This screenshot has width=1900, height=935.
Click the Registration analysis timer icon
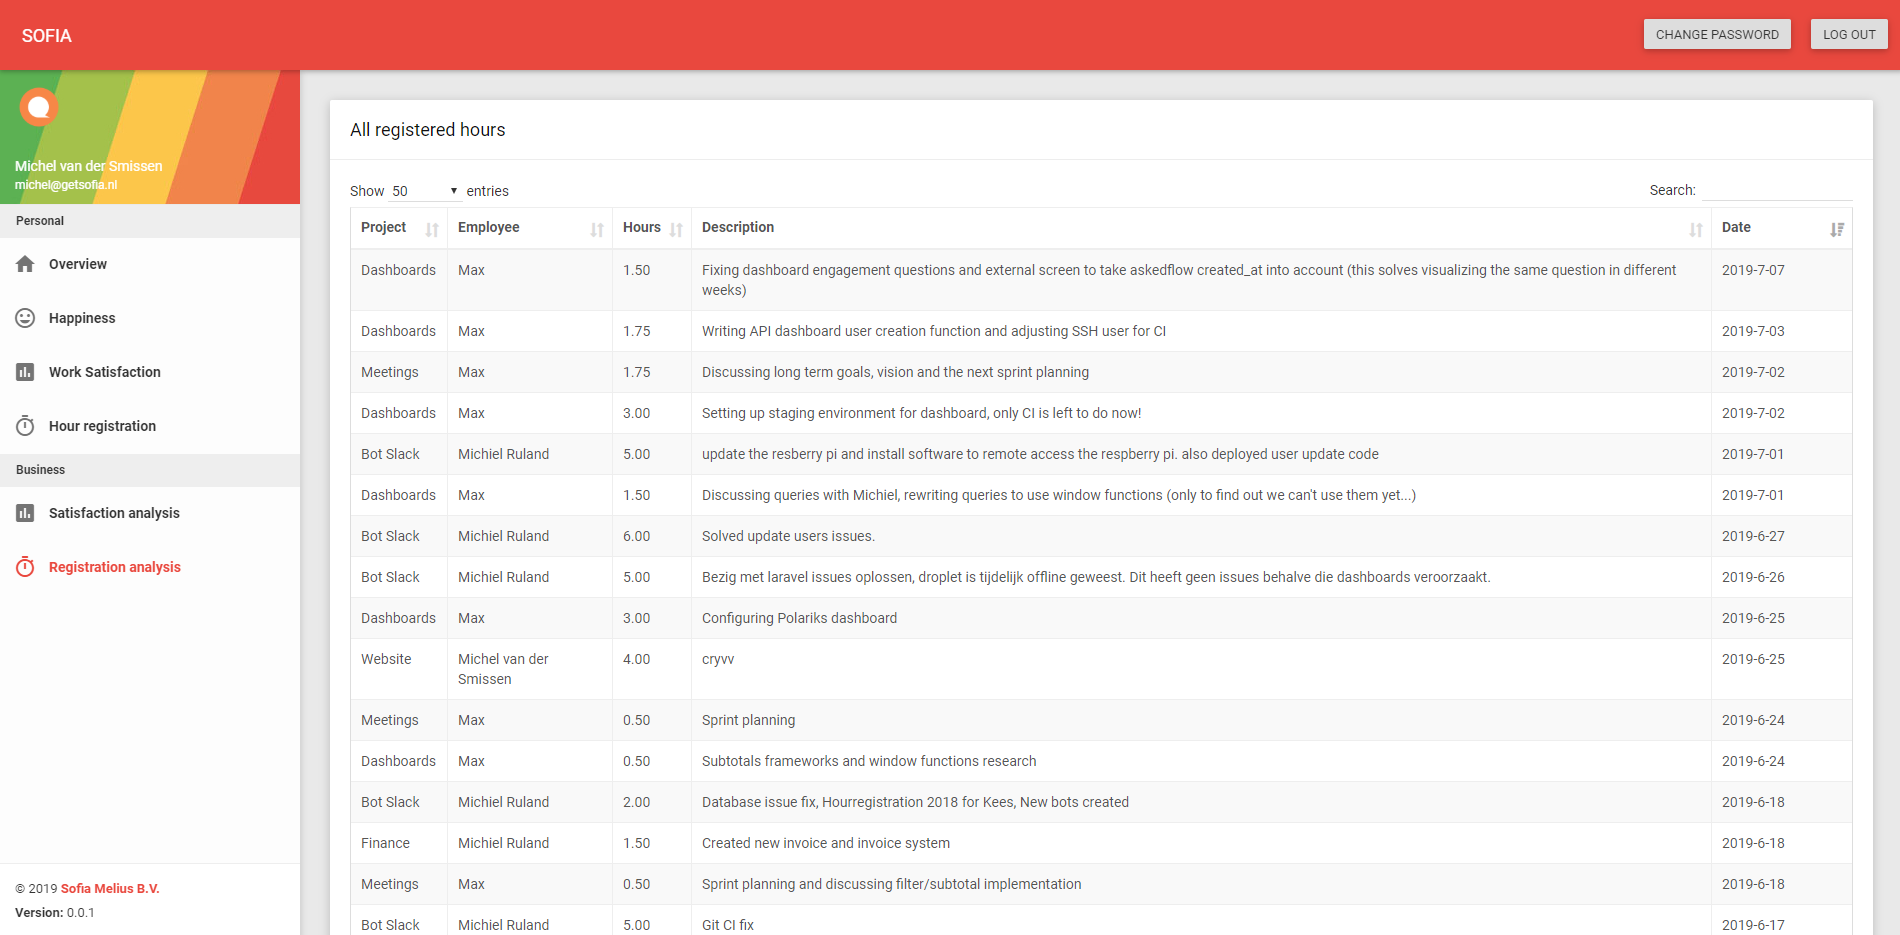coord(25,567)
